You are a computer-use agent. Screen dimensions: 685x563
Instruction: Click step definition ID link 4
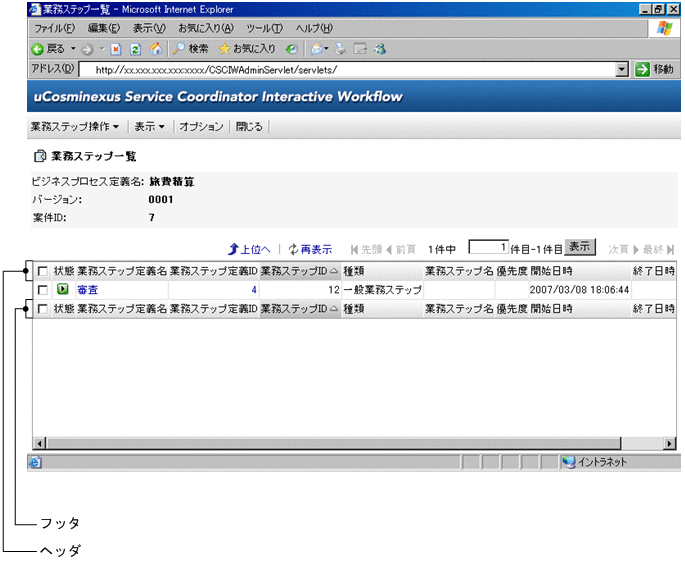[x=254, y=290]
